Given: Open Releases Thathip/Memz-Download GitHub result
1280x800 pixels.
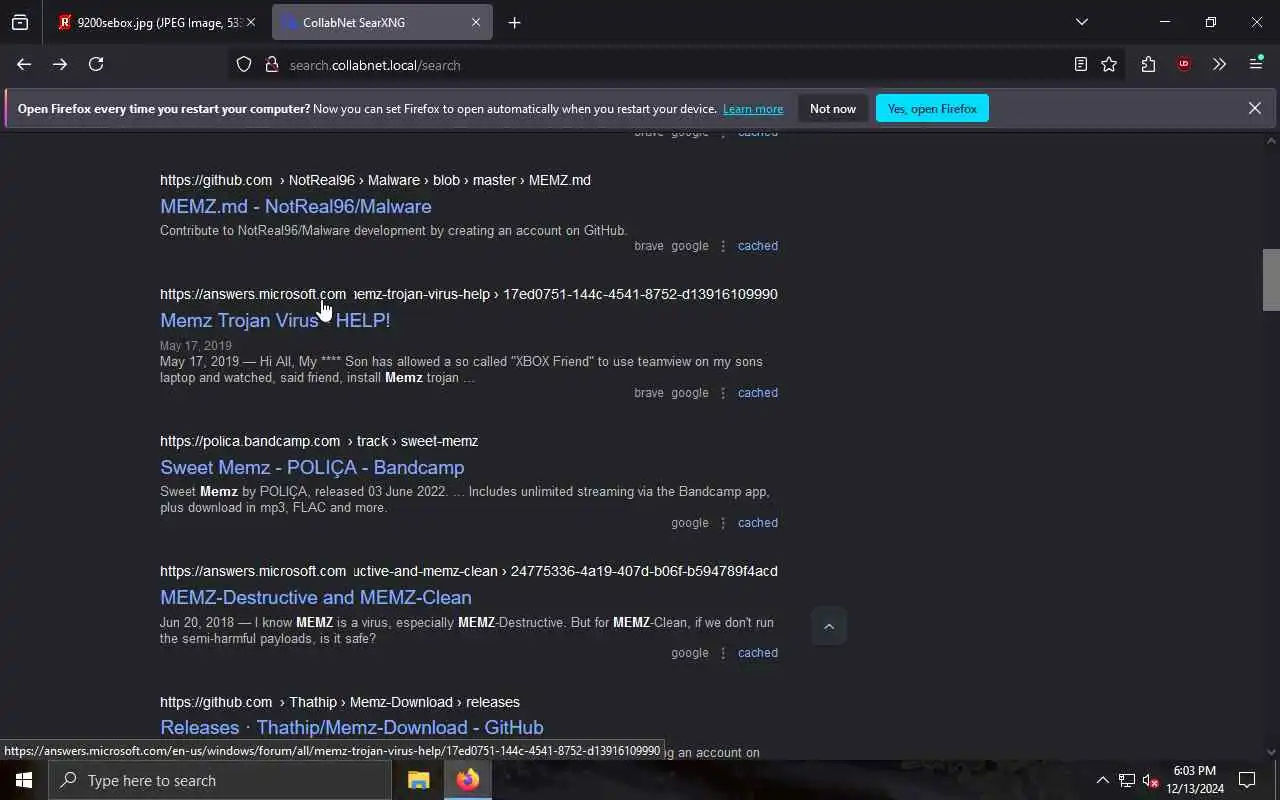Looking at the screenshot, I should [352, 727].
